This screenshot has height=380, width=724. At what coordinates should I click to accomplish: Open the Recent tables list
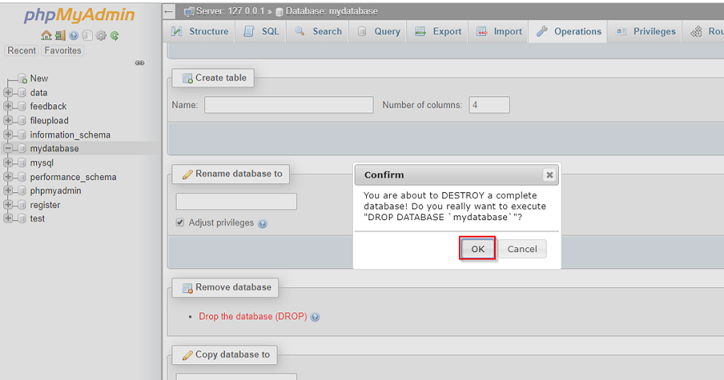coord(21,50)
